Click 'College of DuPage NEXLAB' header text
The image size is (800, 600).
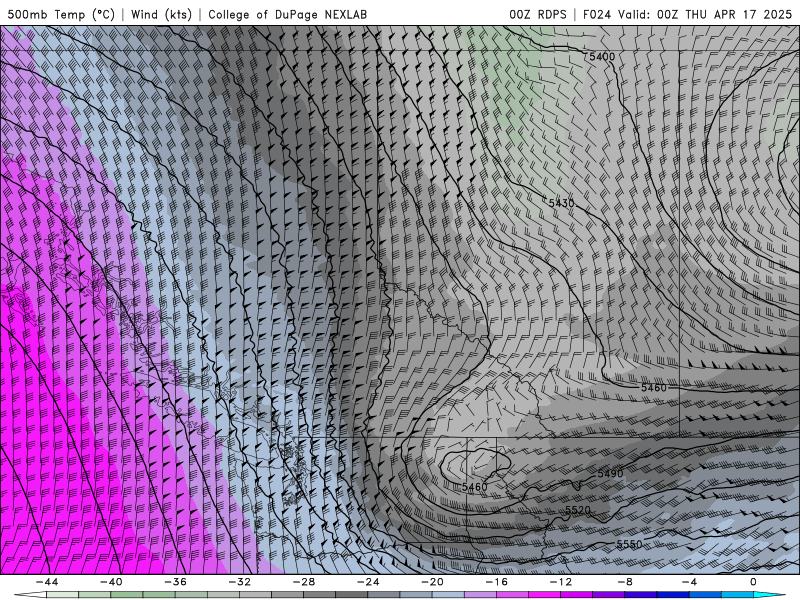[x=287, y=14]
